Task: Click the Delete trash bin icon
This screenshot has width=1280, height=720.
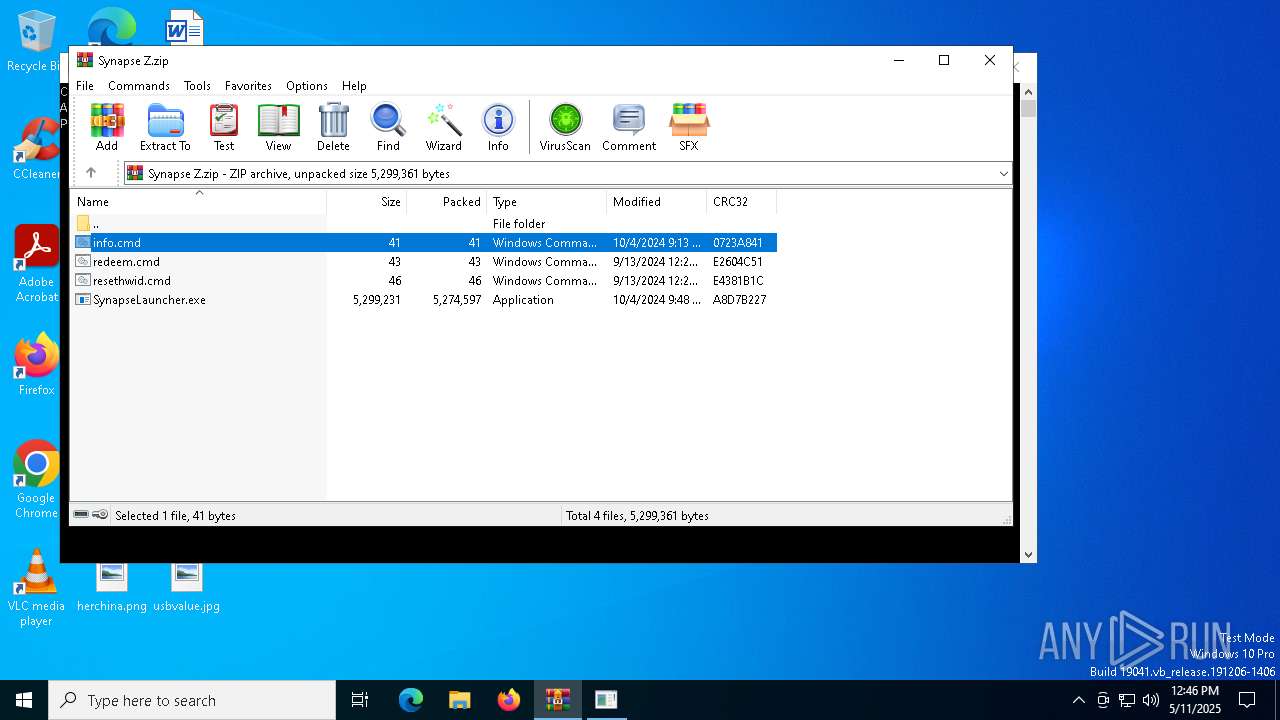Action: [333, 127]
